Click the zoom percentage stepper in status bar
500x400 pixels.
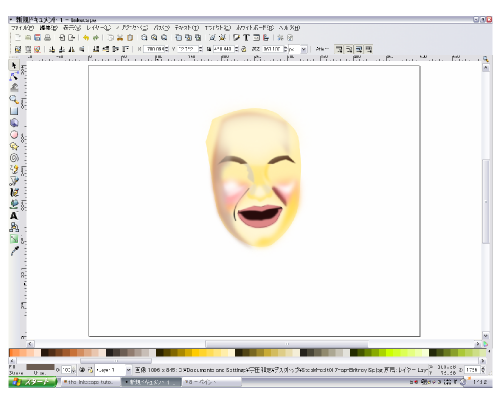click(483, 370)
